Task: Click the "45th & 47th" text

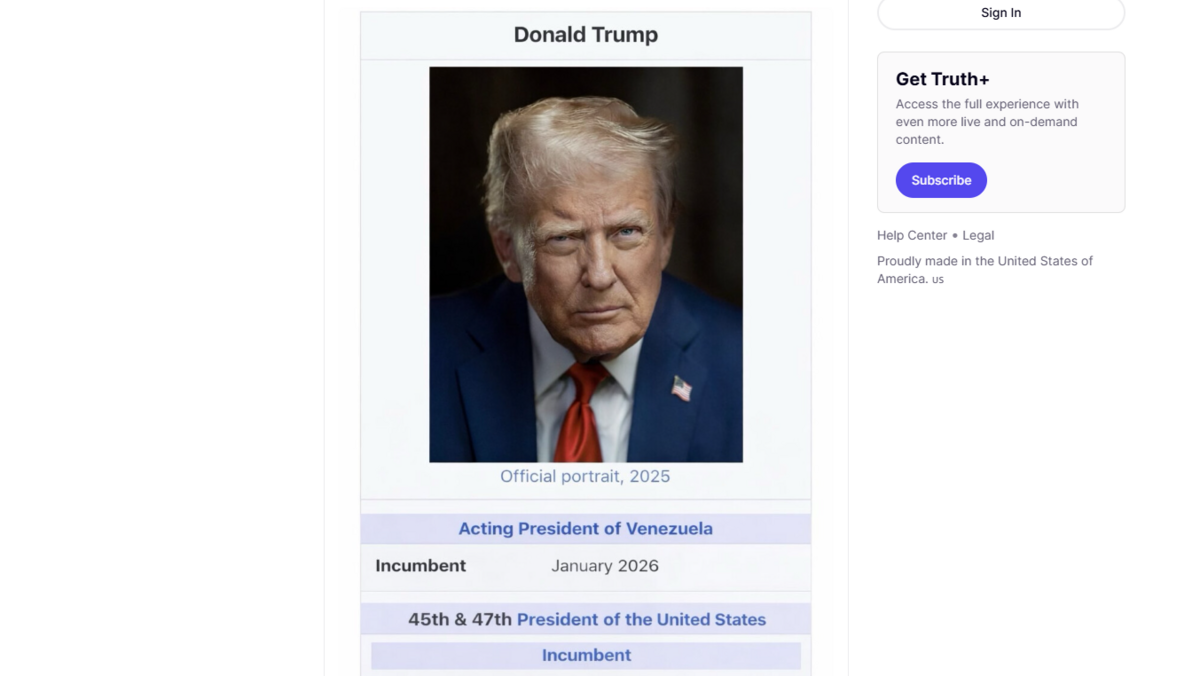Action: [x=459, y=619]
